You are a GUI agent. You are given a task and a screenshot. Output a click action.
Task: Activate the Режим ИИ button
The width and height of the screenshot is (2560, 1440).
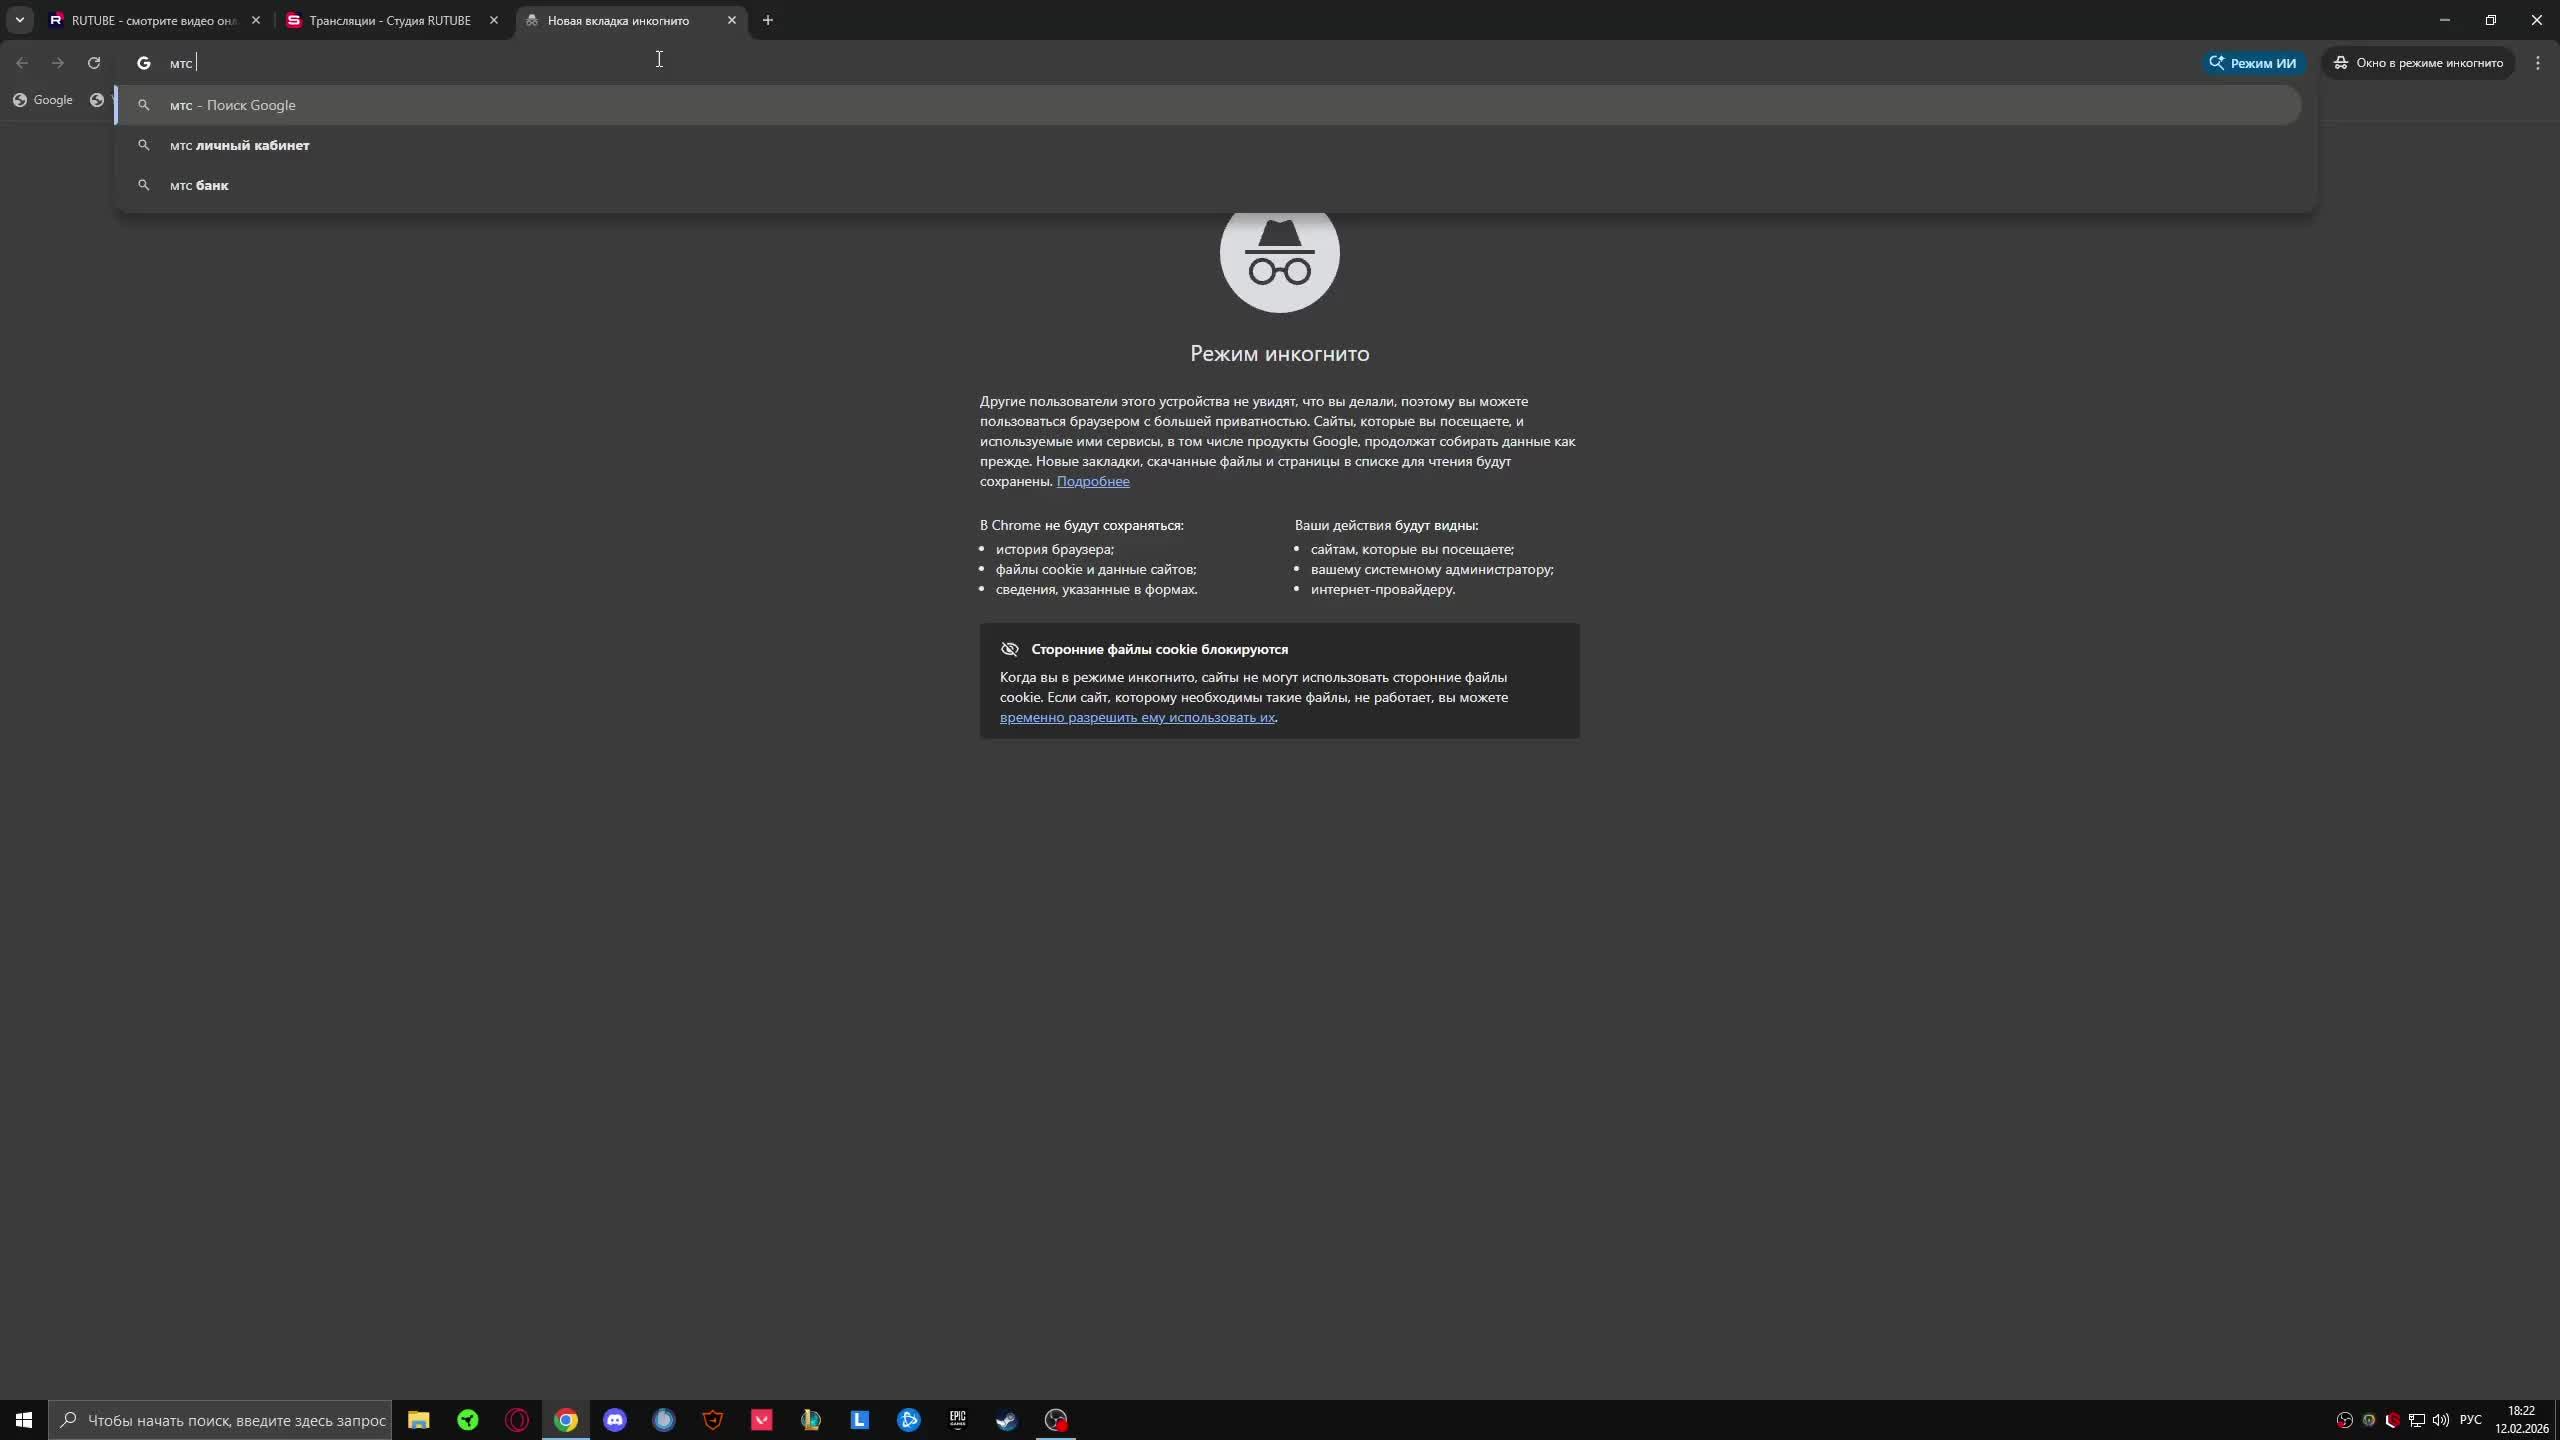click(2253, 63)
